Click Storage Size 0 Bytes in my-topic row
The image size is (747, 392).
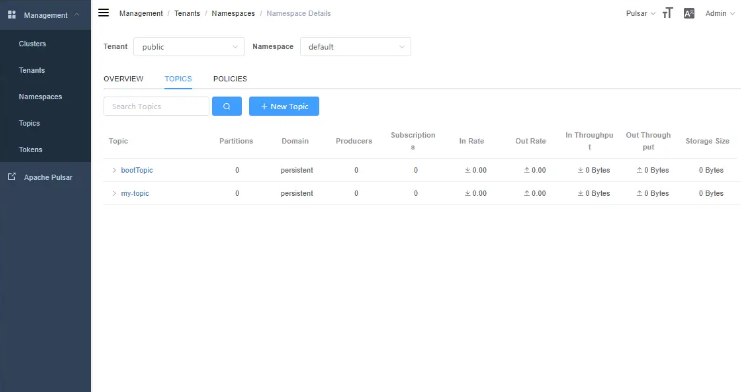[711, 193]
